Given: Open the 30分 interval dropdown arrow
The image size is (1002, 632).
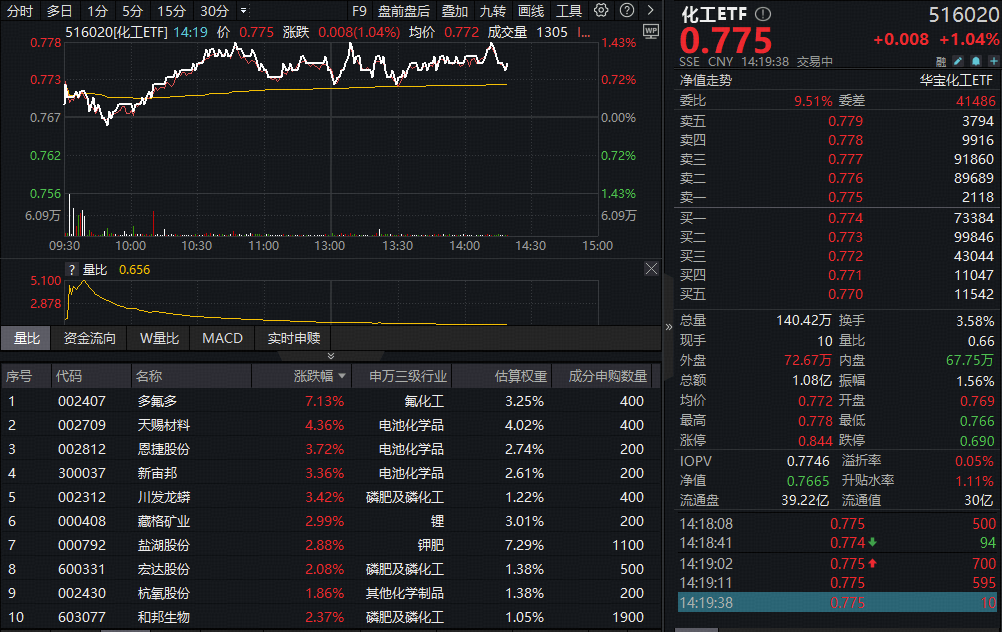Looking at the screenshot, I should [241, 10].
